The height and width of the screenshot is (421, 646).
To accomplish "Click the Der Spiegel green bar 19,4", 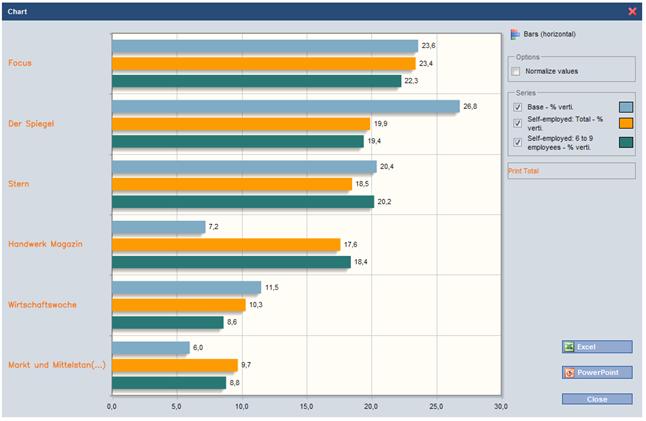I will 238,141.
